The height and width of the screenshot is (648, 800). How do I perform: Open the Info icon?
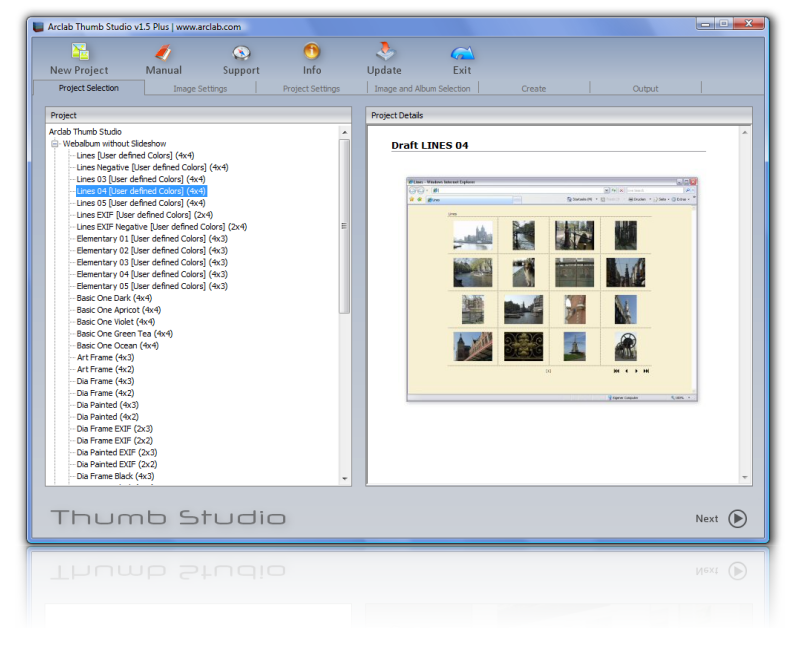pyautogui.click(x=312, y=51)
